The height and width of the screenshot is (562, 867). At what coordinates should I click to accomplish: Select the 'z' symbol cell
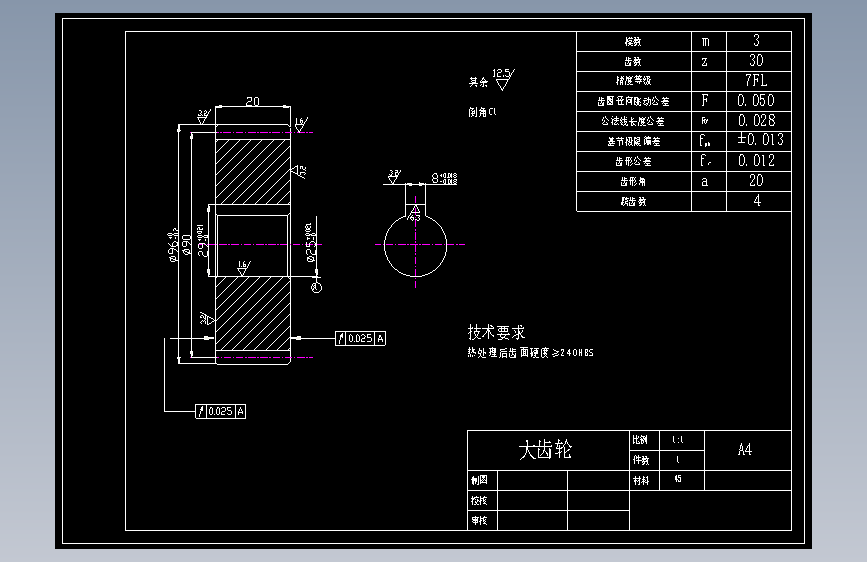click(704, 61)
